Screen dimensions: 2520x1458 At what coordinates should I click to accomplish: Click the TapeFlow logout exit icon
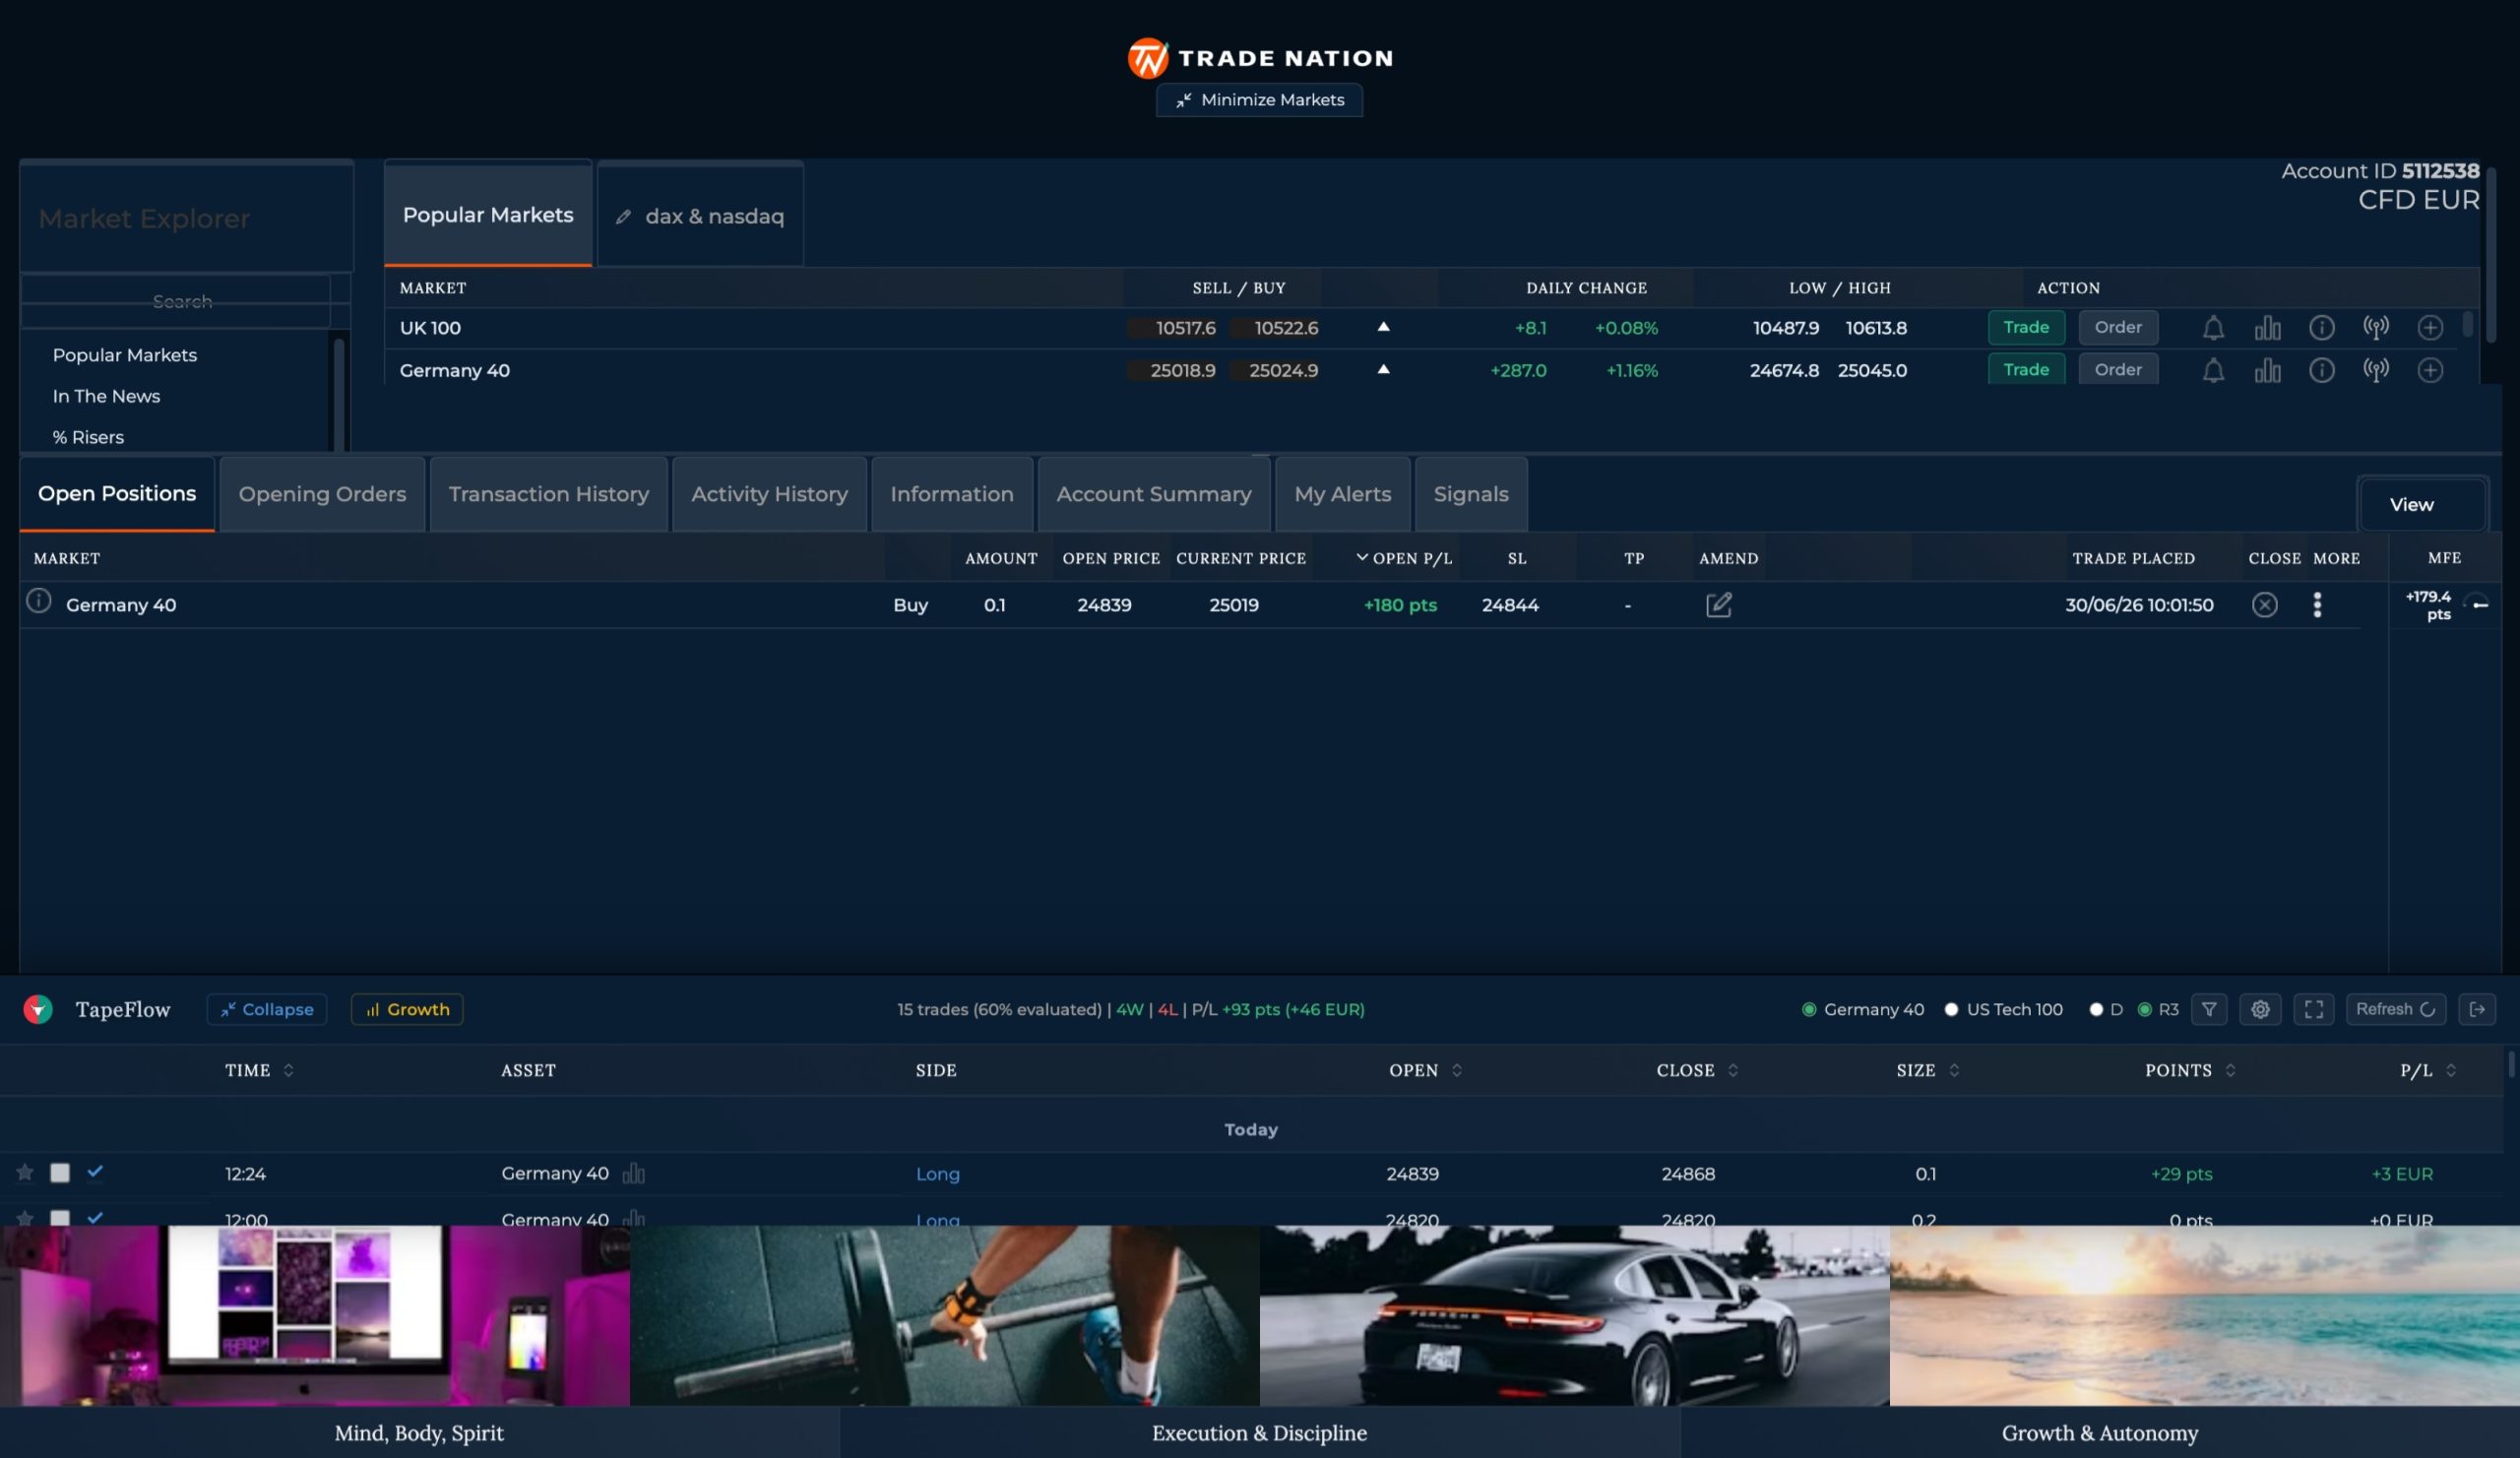tap(2477, 1009)
